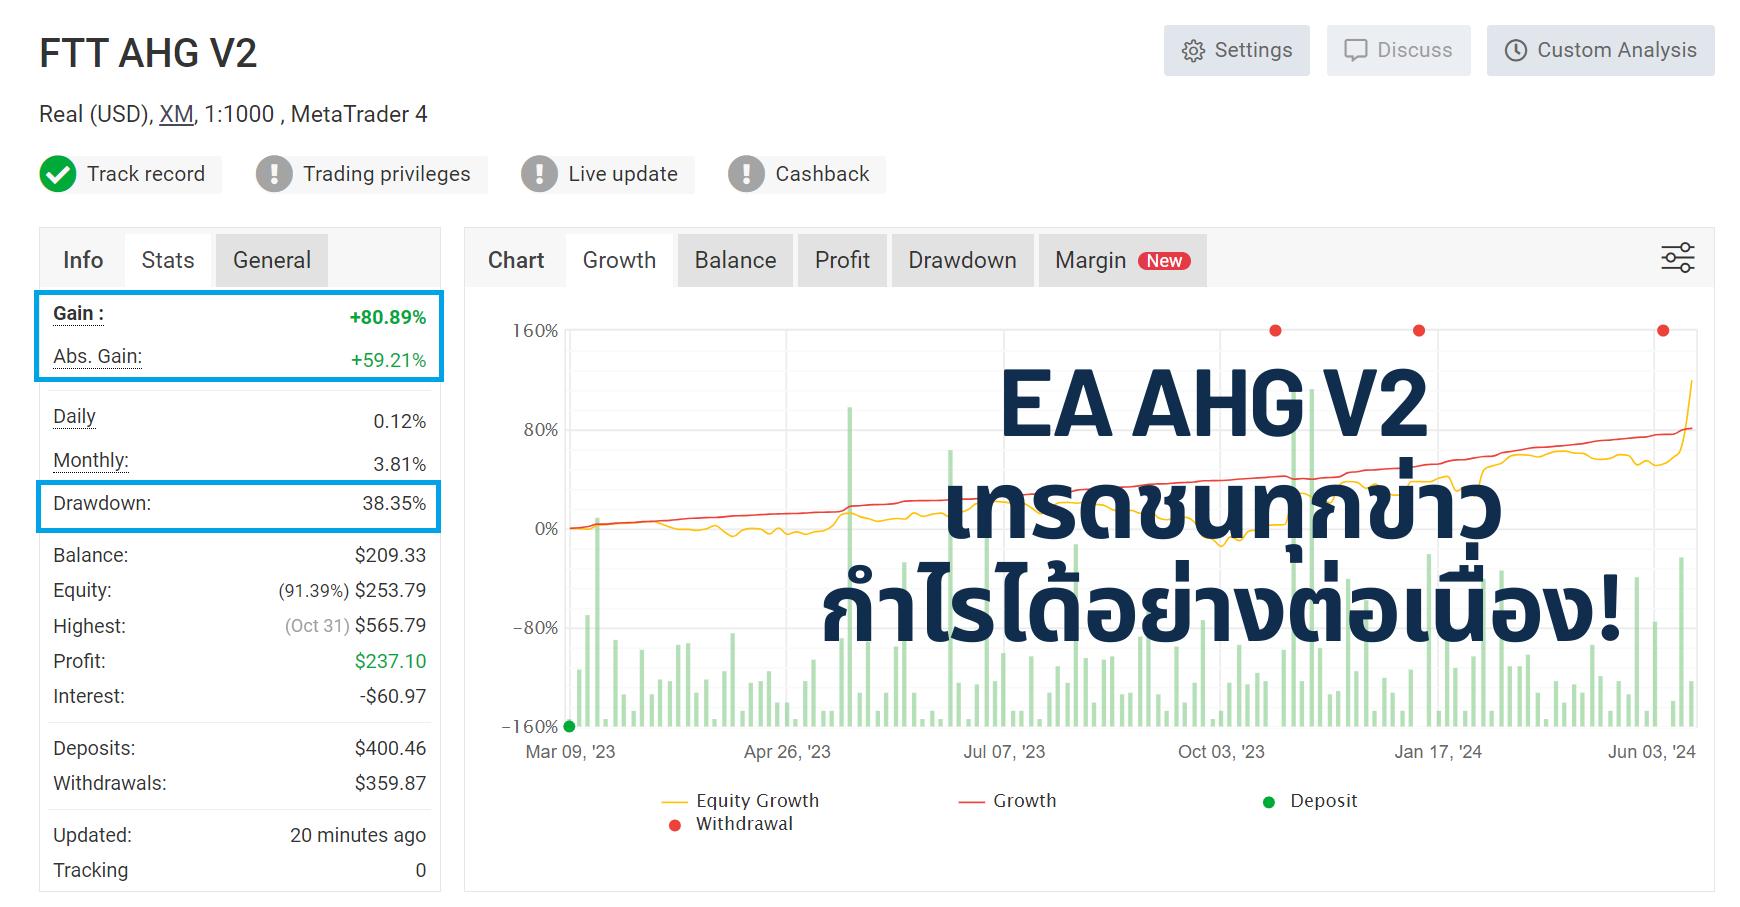This screenshot has height=907, width=1740.
Task: Click the Jun 2024 red withdrawal marker
Action: (1663, 331)
